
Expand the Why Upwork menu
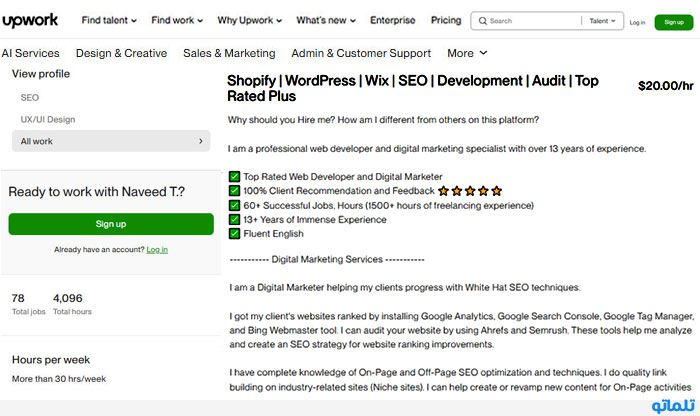(250, 21)
